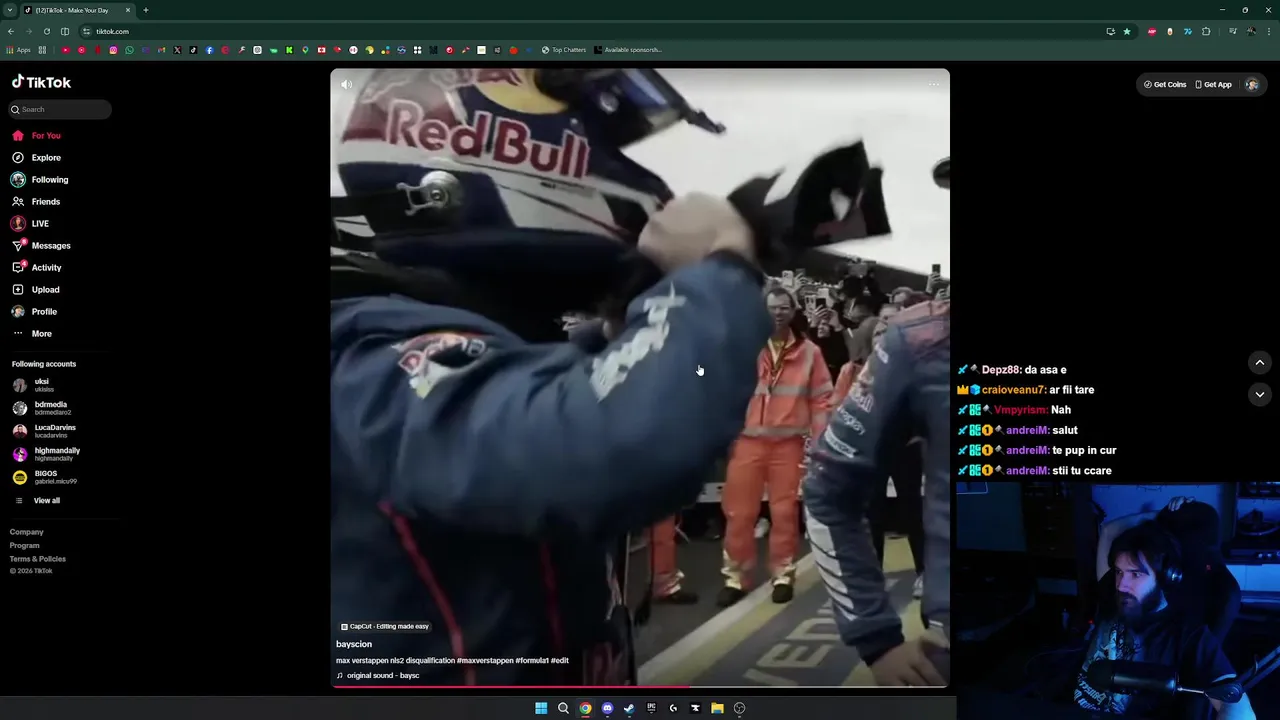1280x720 pixels.
Task: Mute the video with speaker icon
Action: click(x=346, y=84)
